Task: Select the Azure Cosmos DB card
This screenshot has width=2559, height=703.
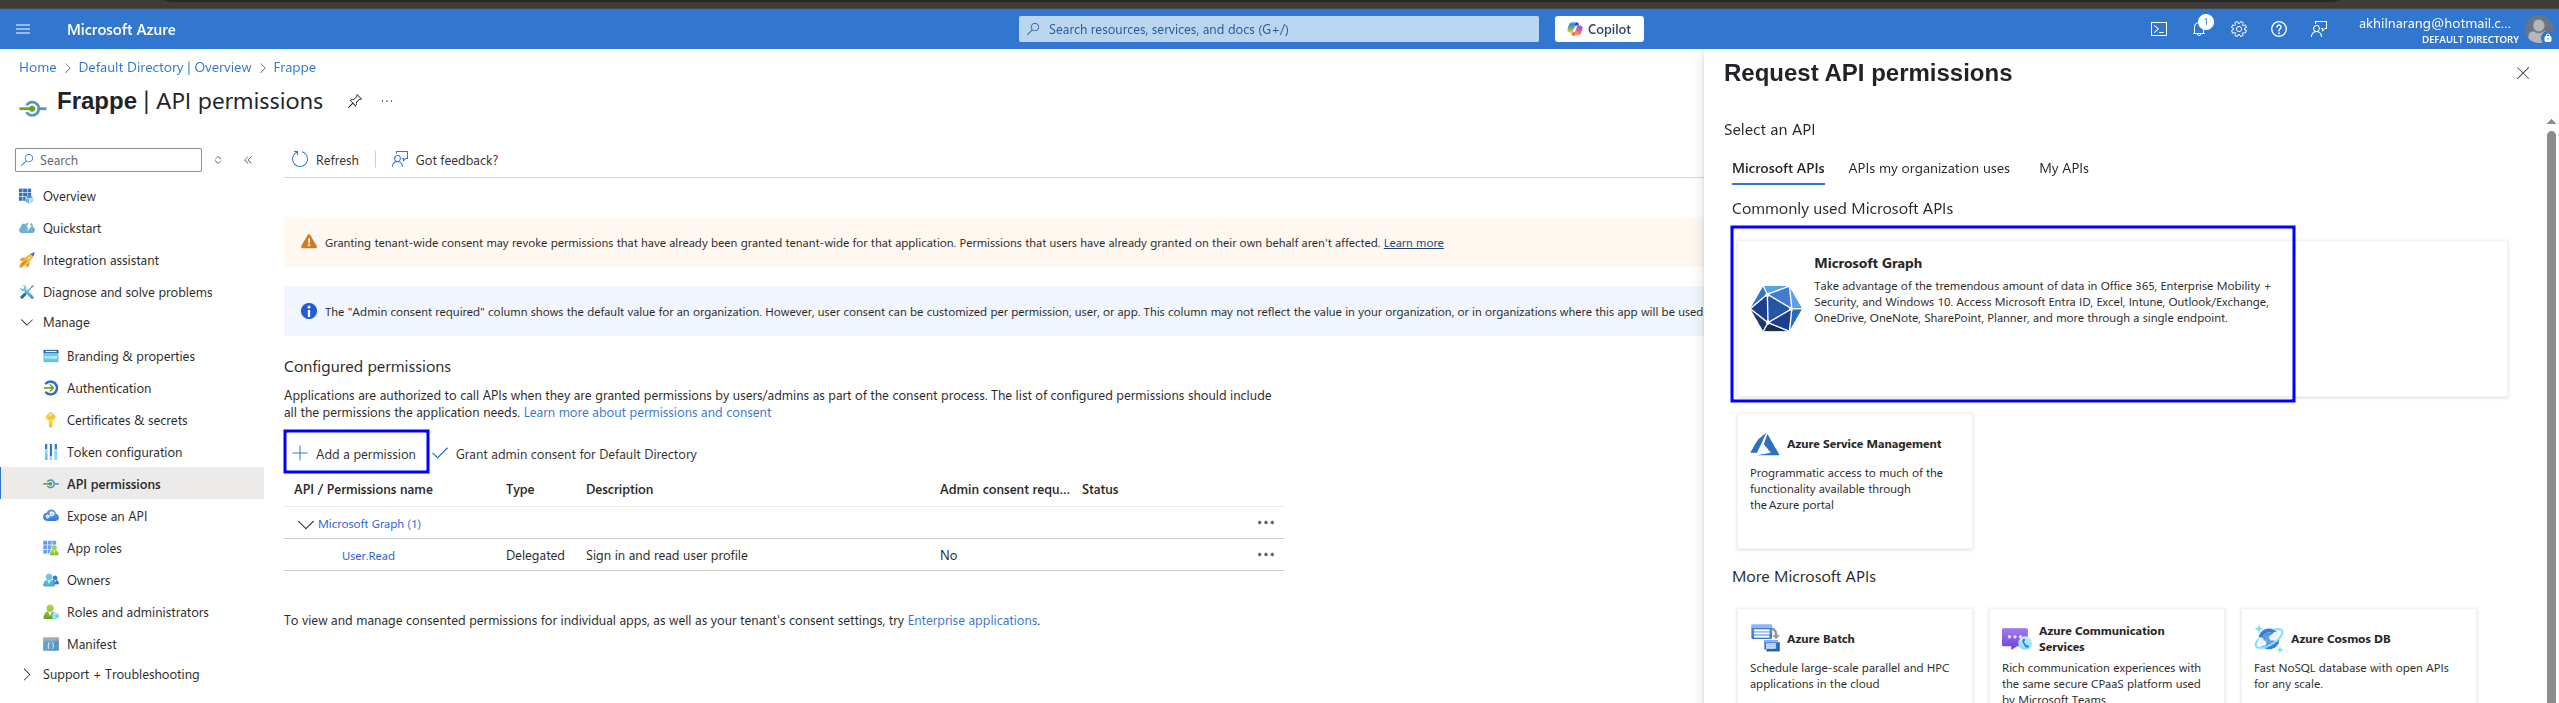Action: 2359,655
